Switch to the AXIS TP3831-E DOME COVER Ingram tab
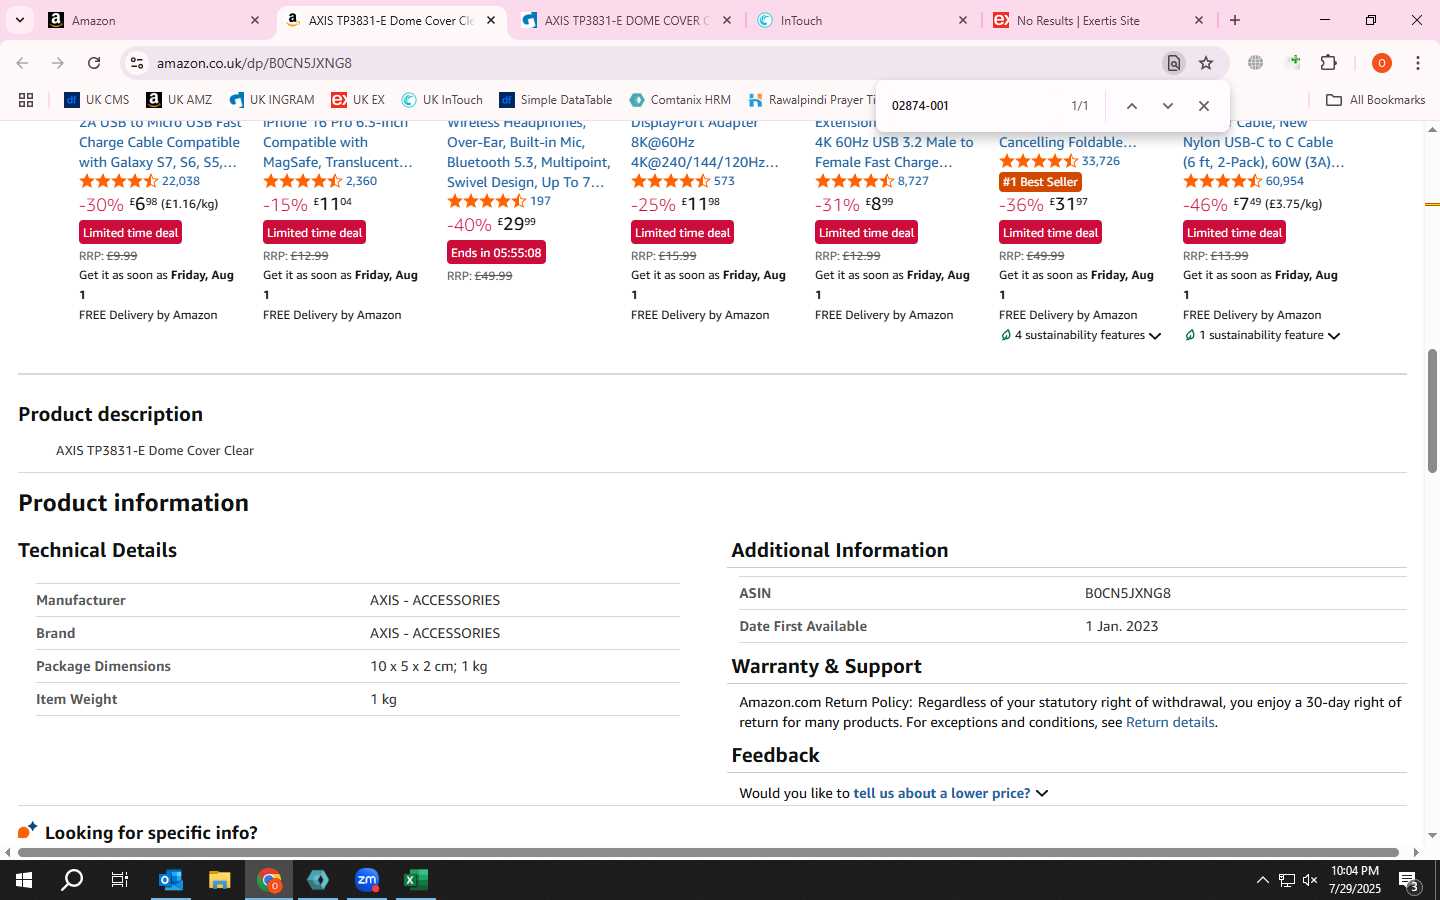 pos(625,20)
